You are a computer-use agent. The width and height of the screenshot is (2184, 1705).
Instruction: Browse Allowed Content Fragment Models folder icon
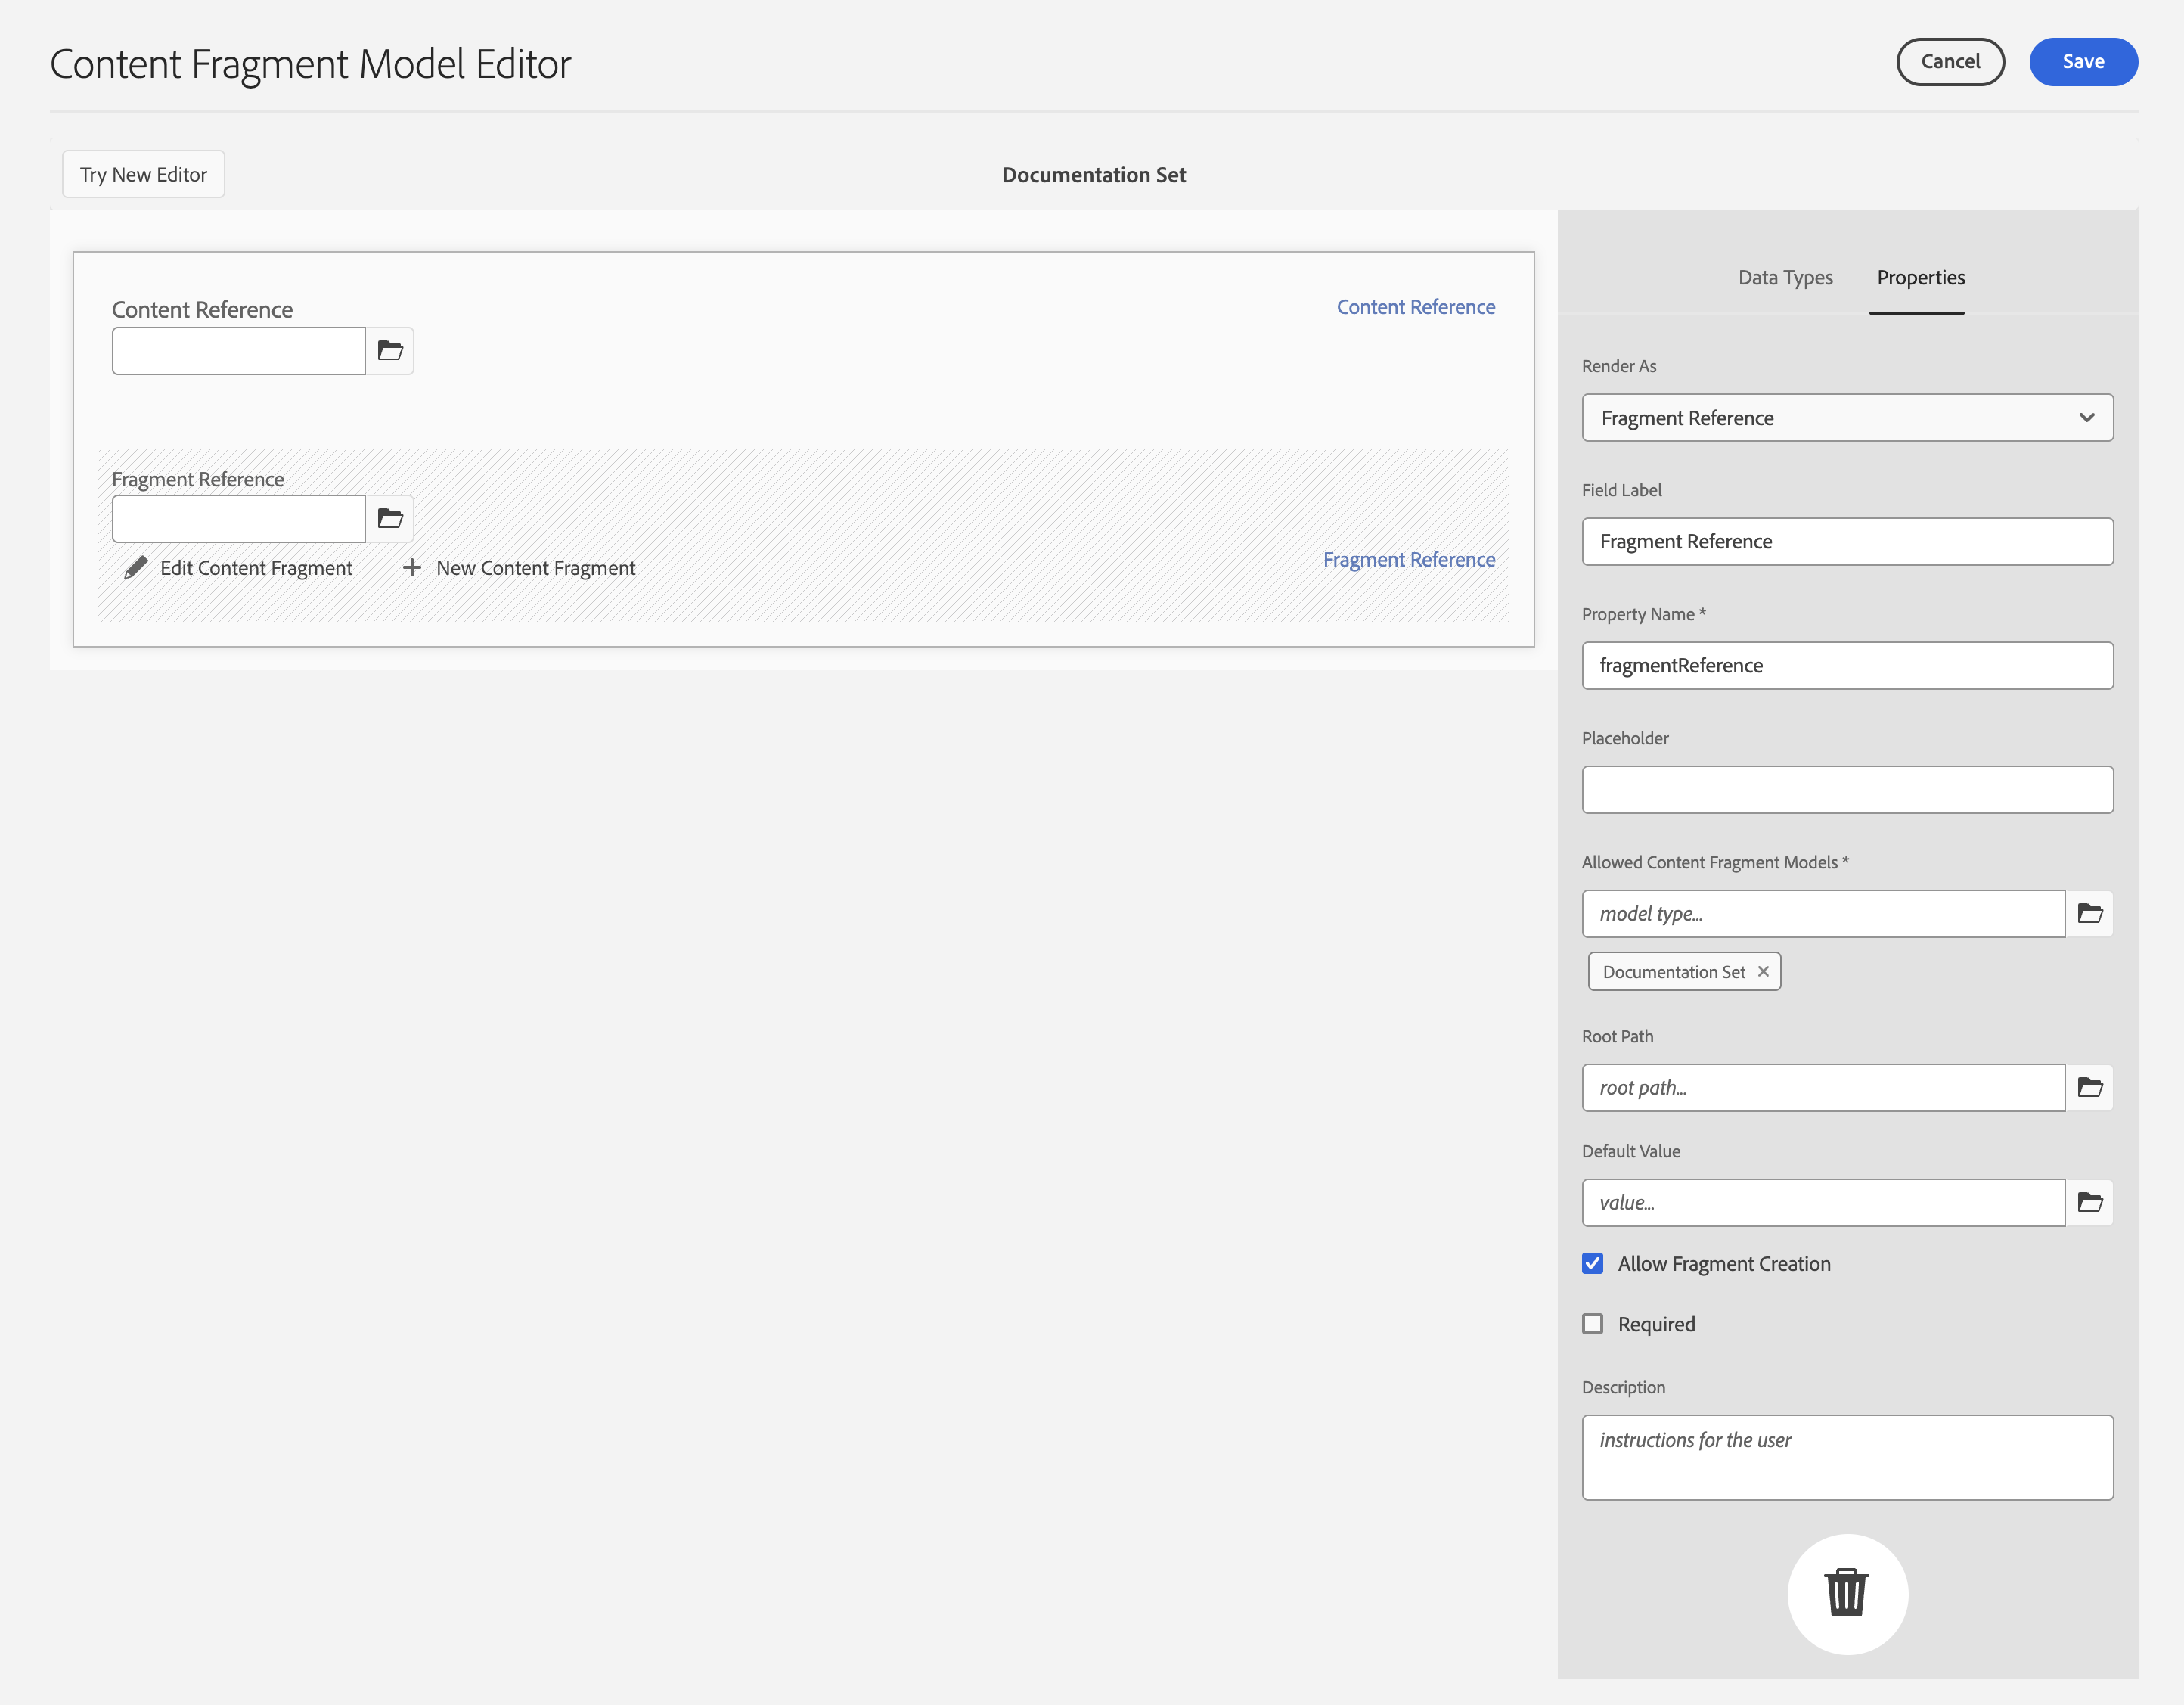pyautogui.click(x=2090, y=913)
